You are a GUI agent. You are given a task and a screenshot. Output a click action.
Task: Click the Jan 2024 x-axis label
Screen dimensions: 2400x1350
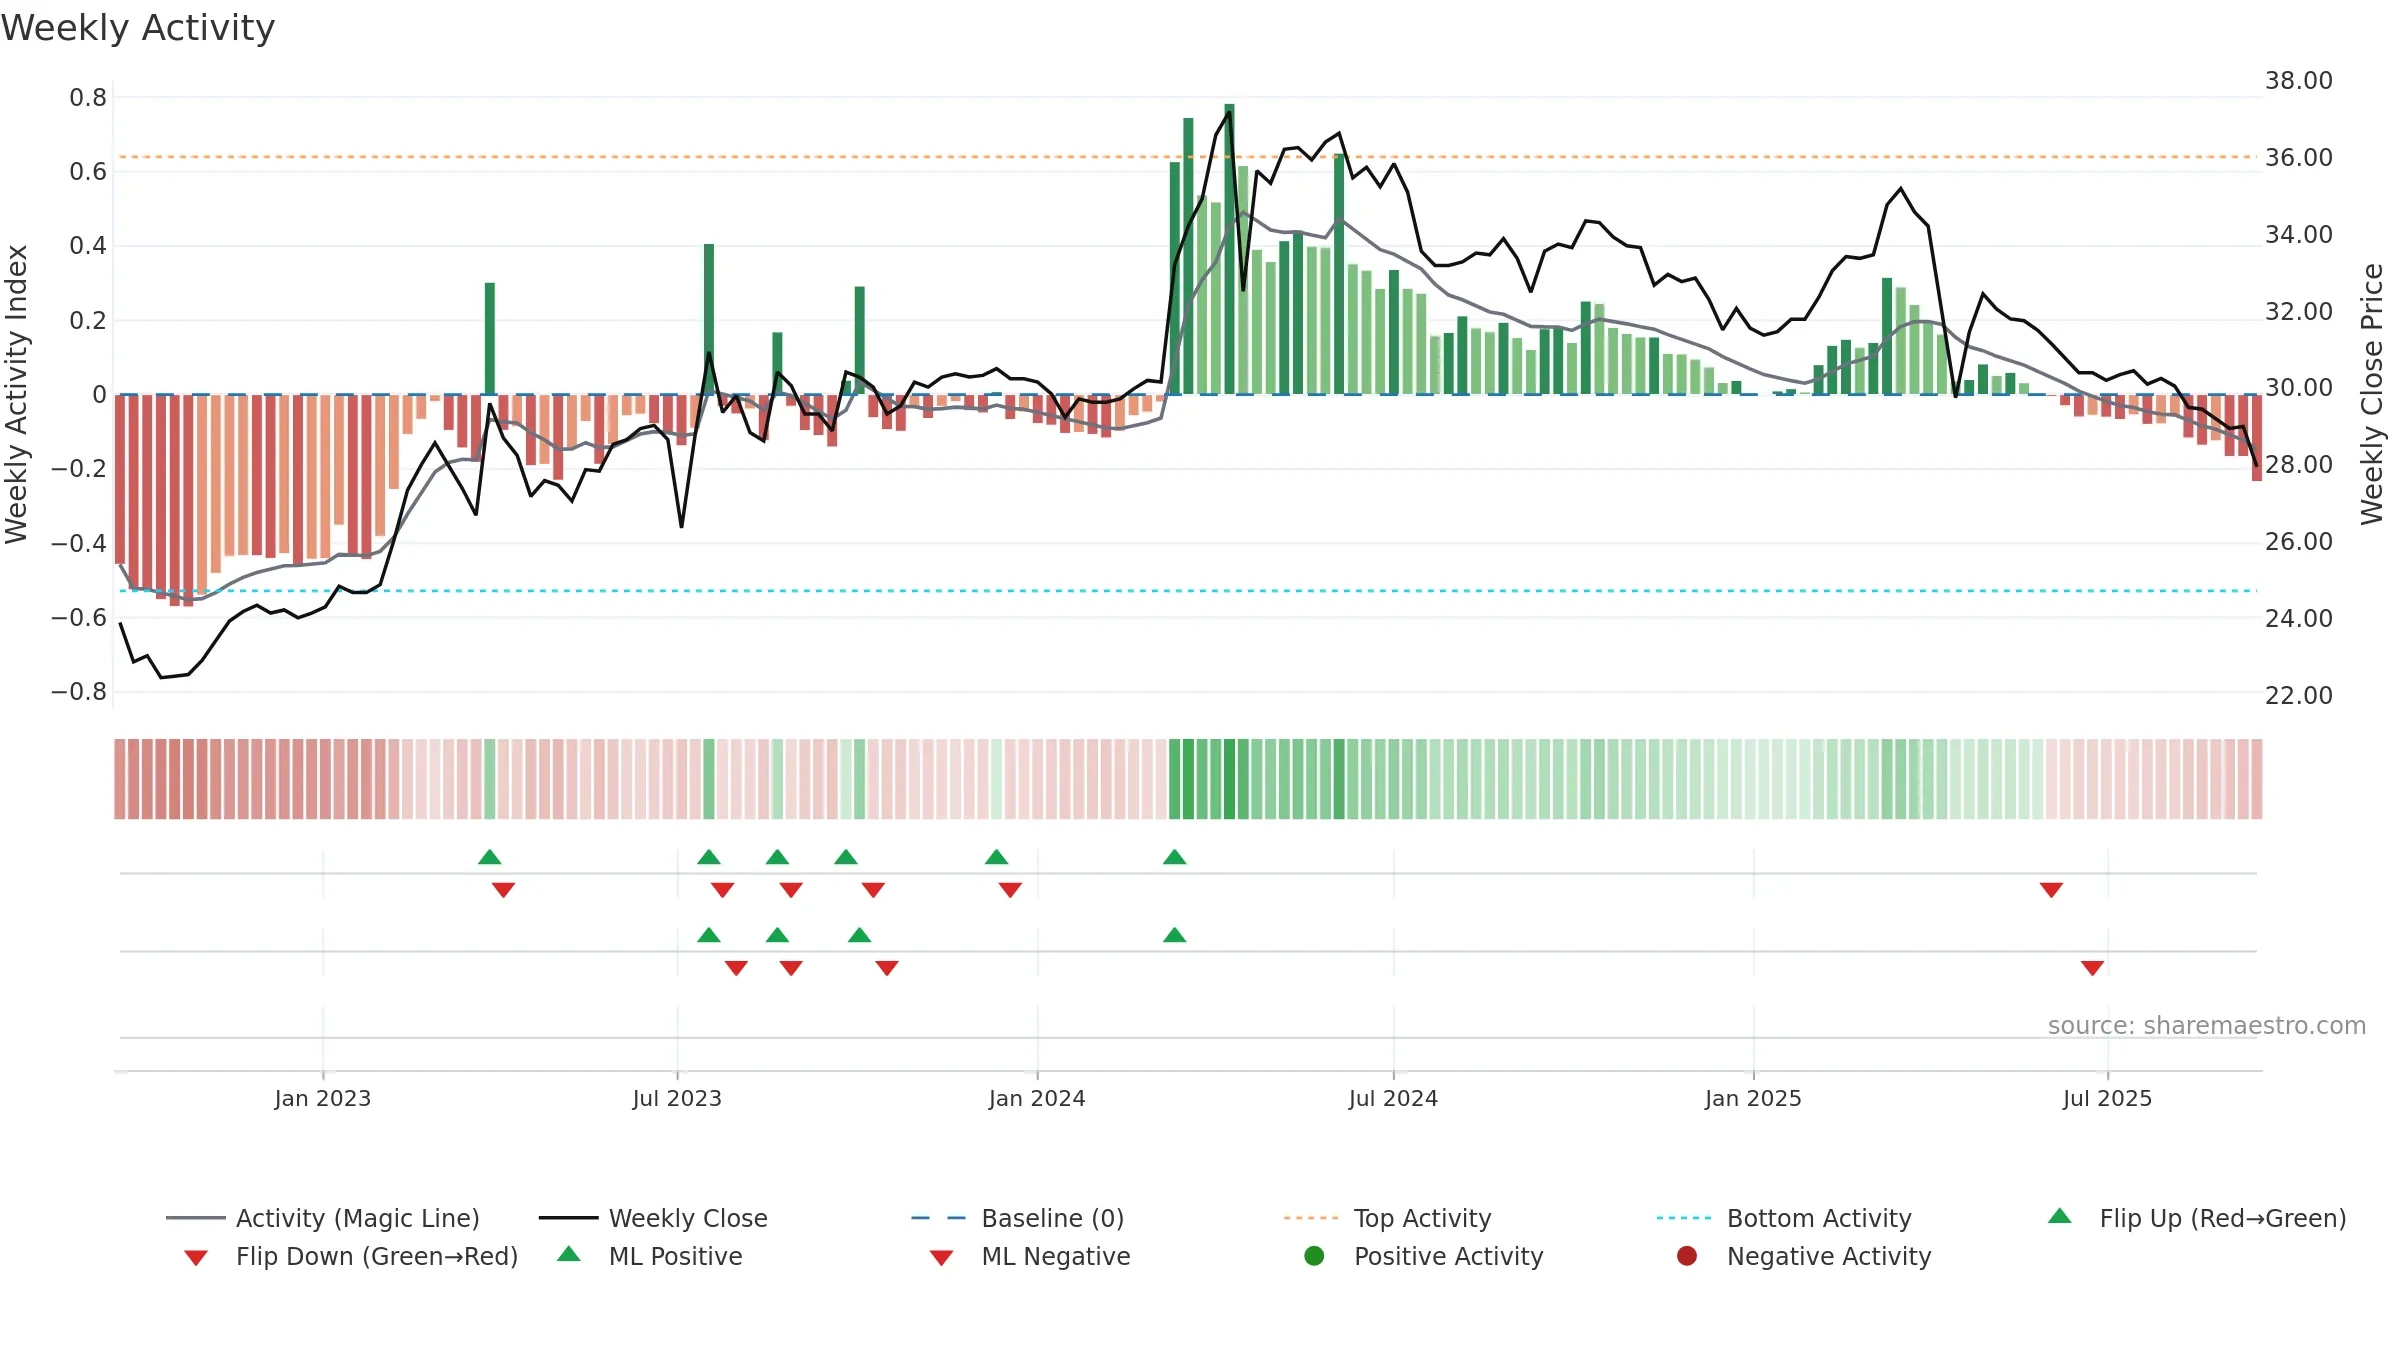tap(1037, 1098)
